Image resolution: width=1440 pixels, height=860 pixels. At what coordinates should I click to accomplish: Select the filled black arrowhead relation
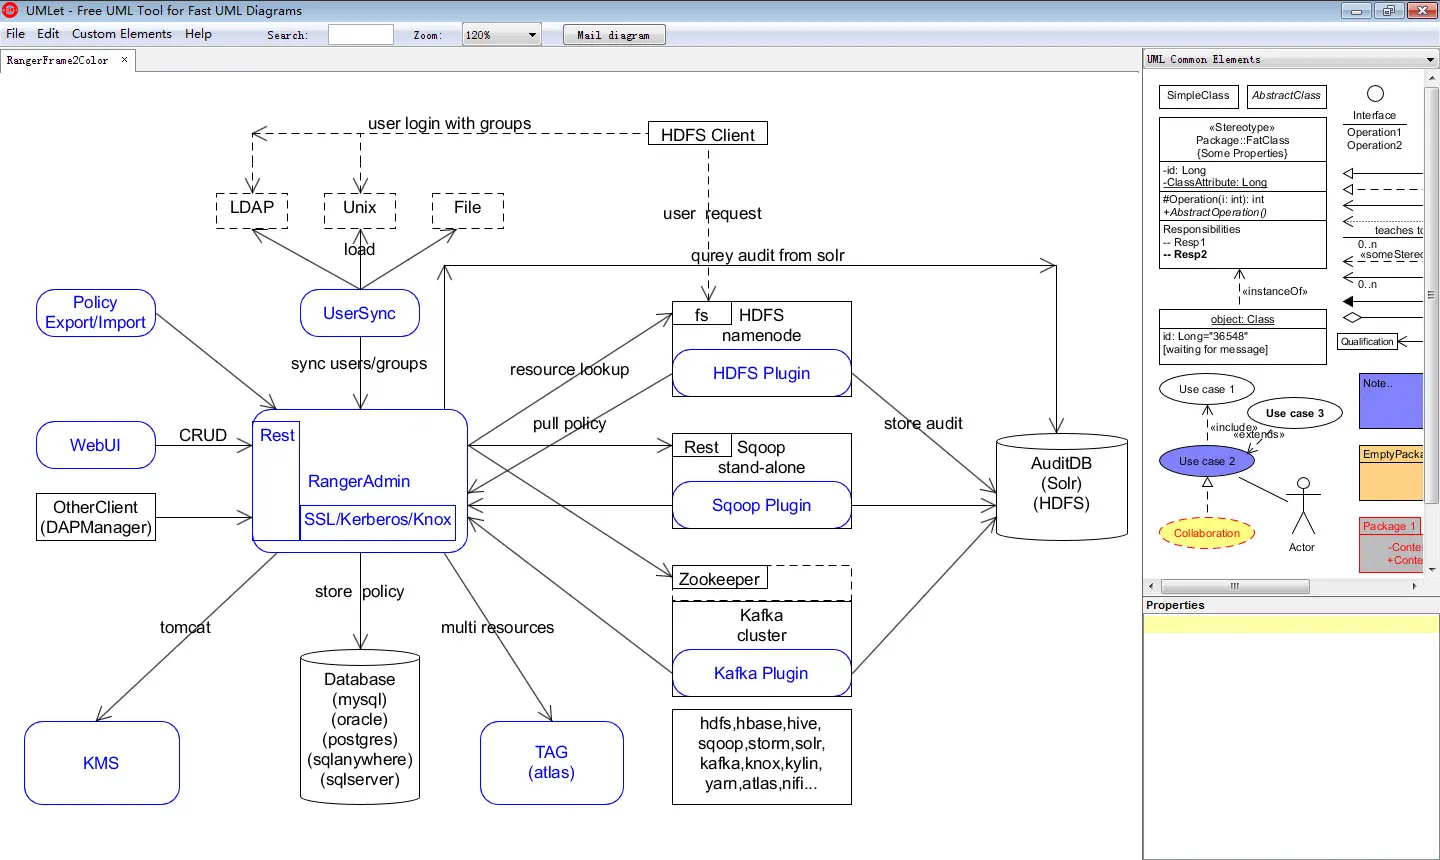(1382, 301)
